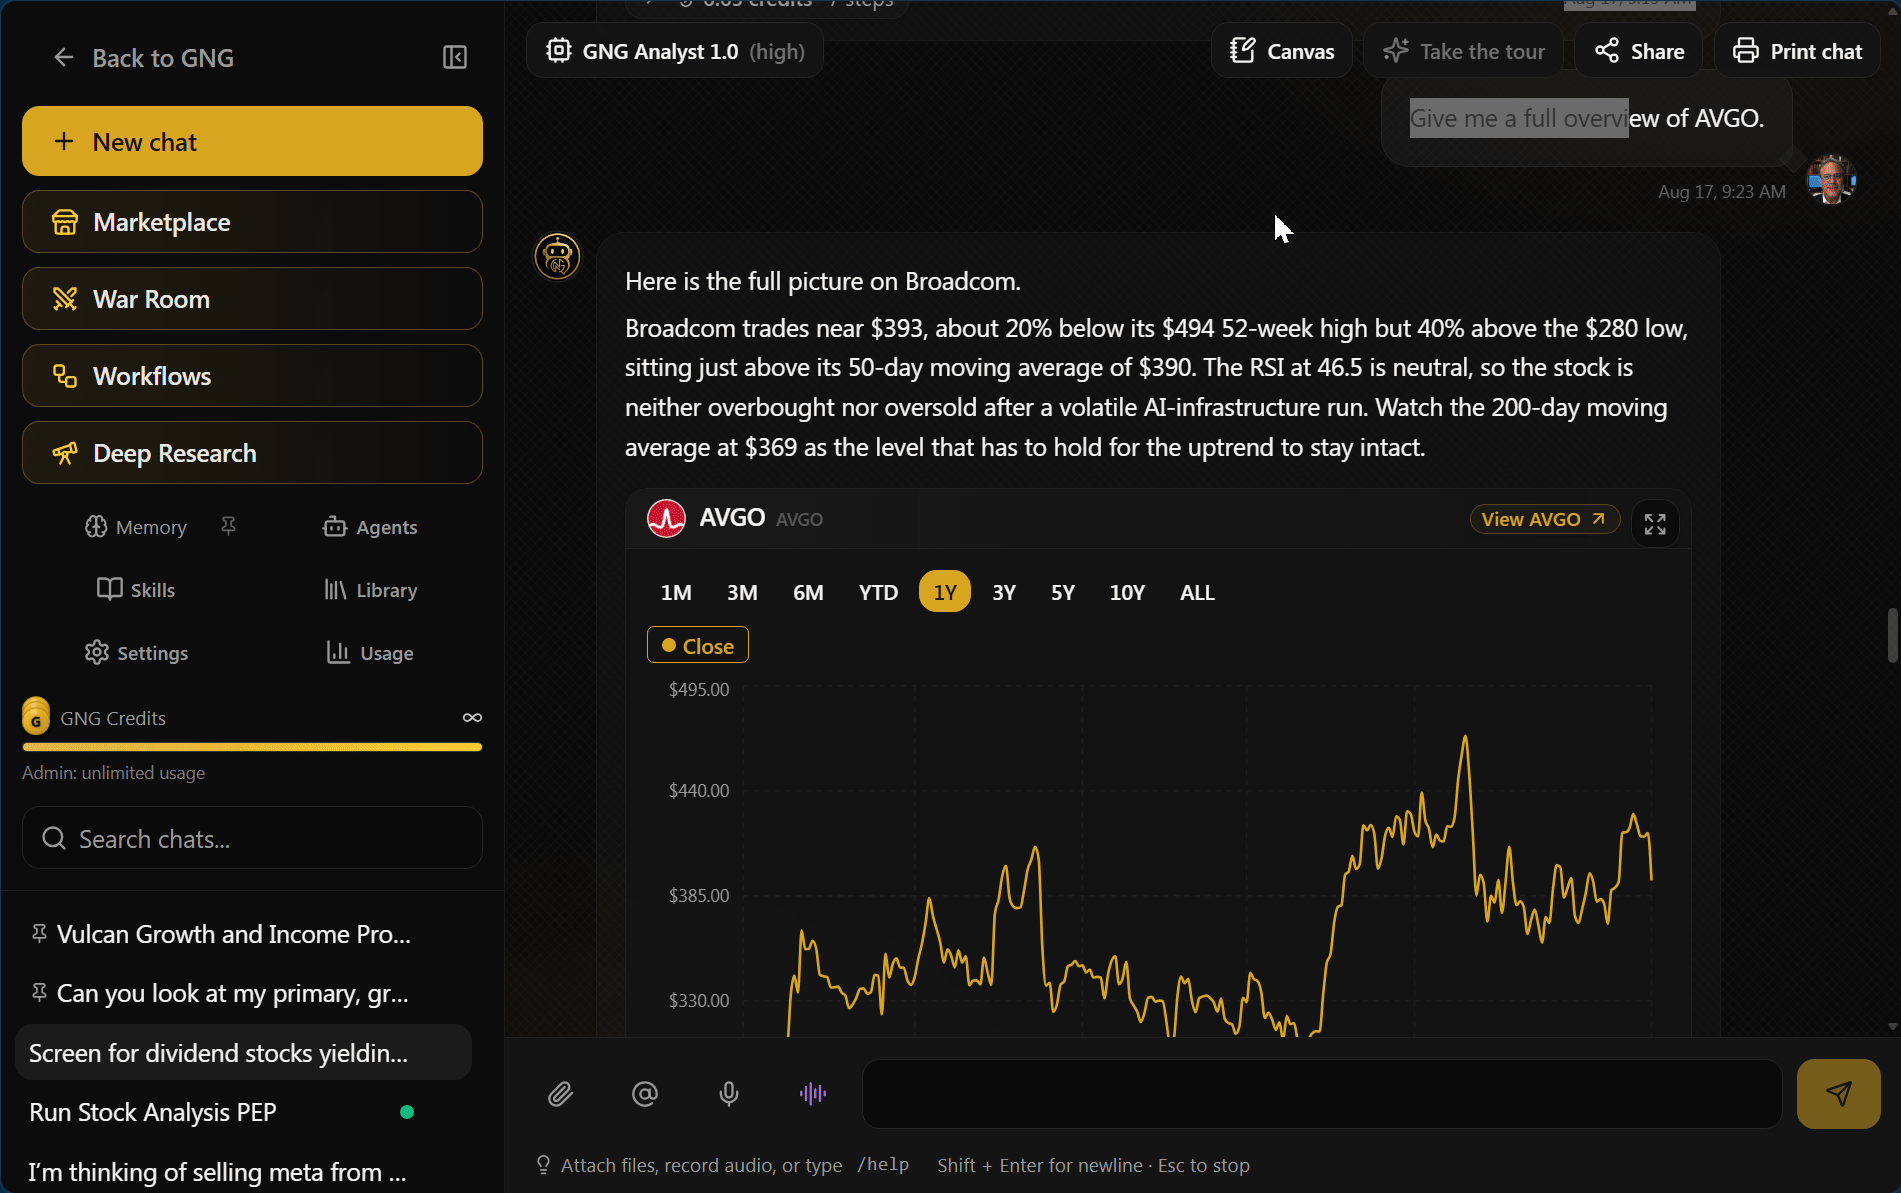Collapse the sidebar panel icon
Image resolution: width=1901 pixels, height=1193 pixels.
pyautogui.click(x=455, y=57)
